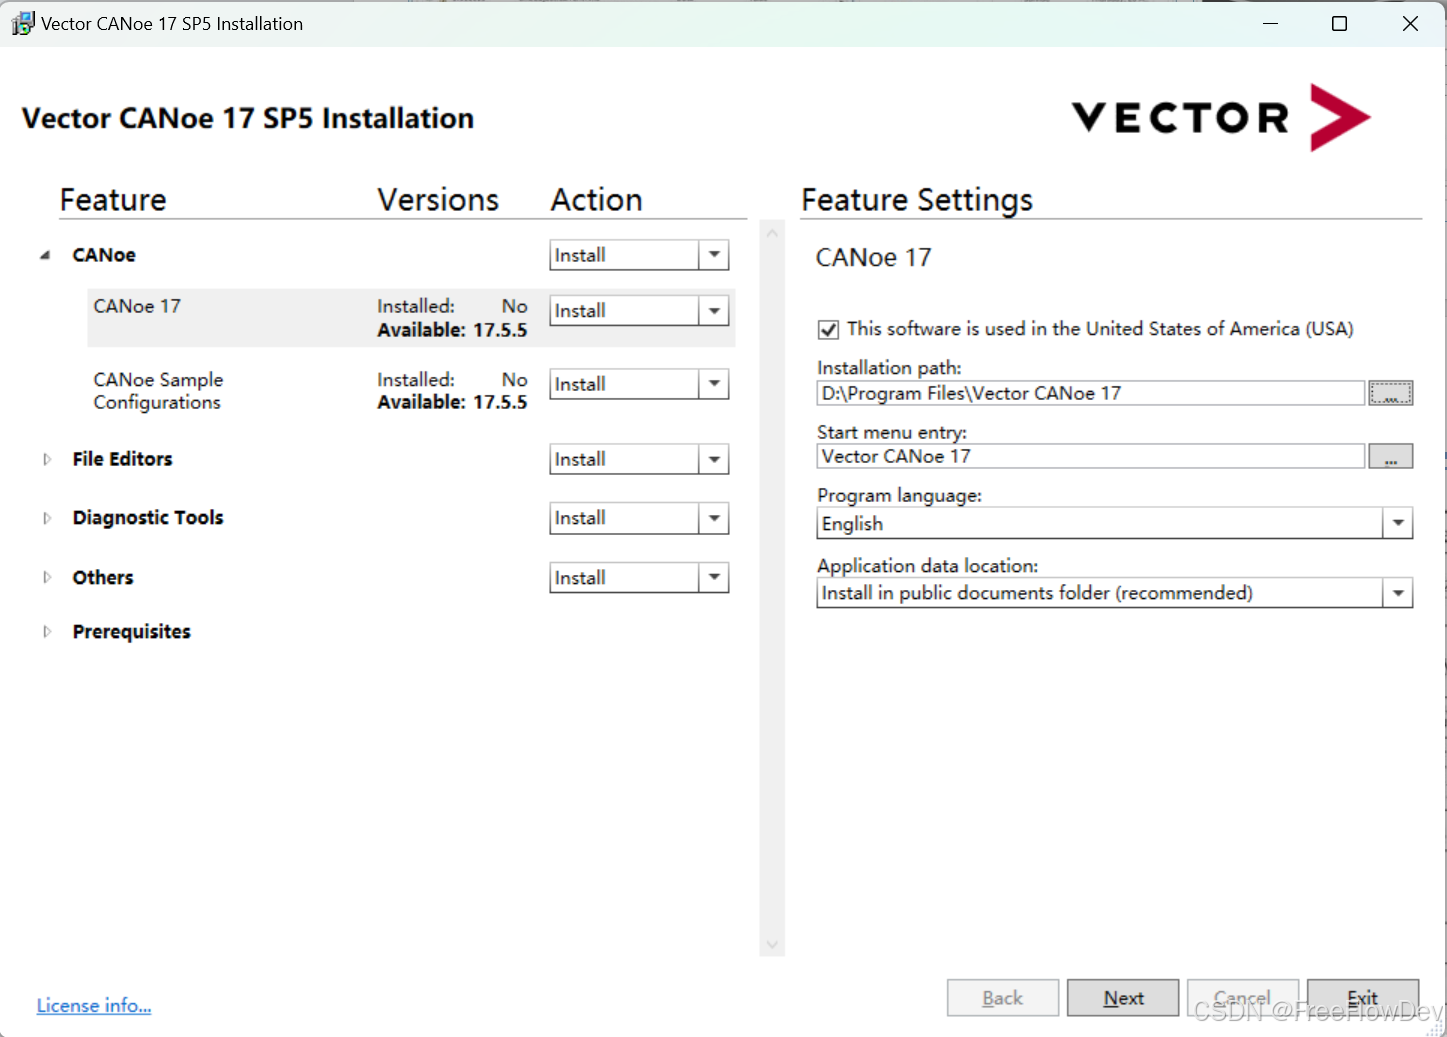This screenshot has height=1037, width=1447.
Task: Collapse the CANoe feature group
Action: 45,255
